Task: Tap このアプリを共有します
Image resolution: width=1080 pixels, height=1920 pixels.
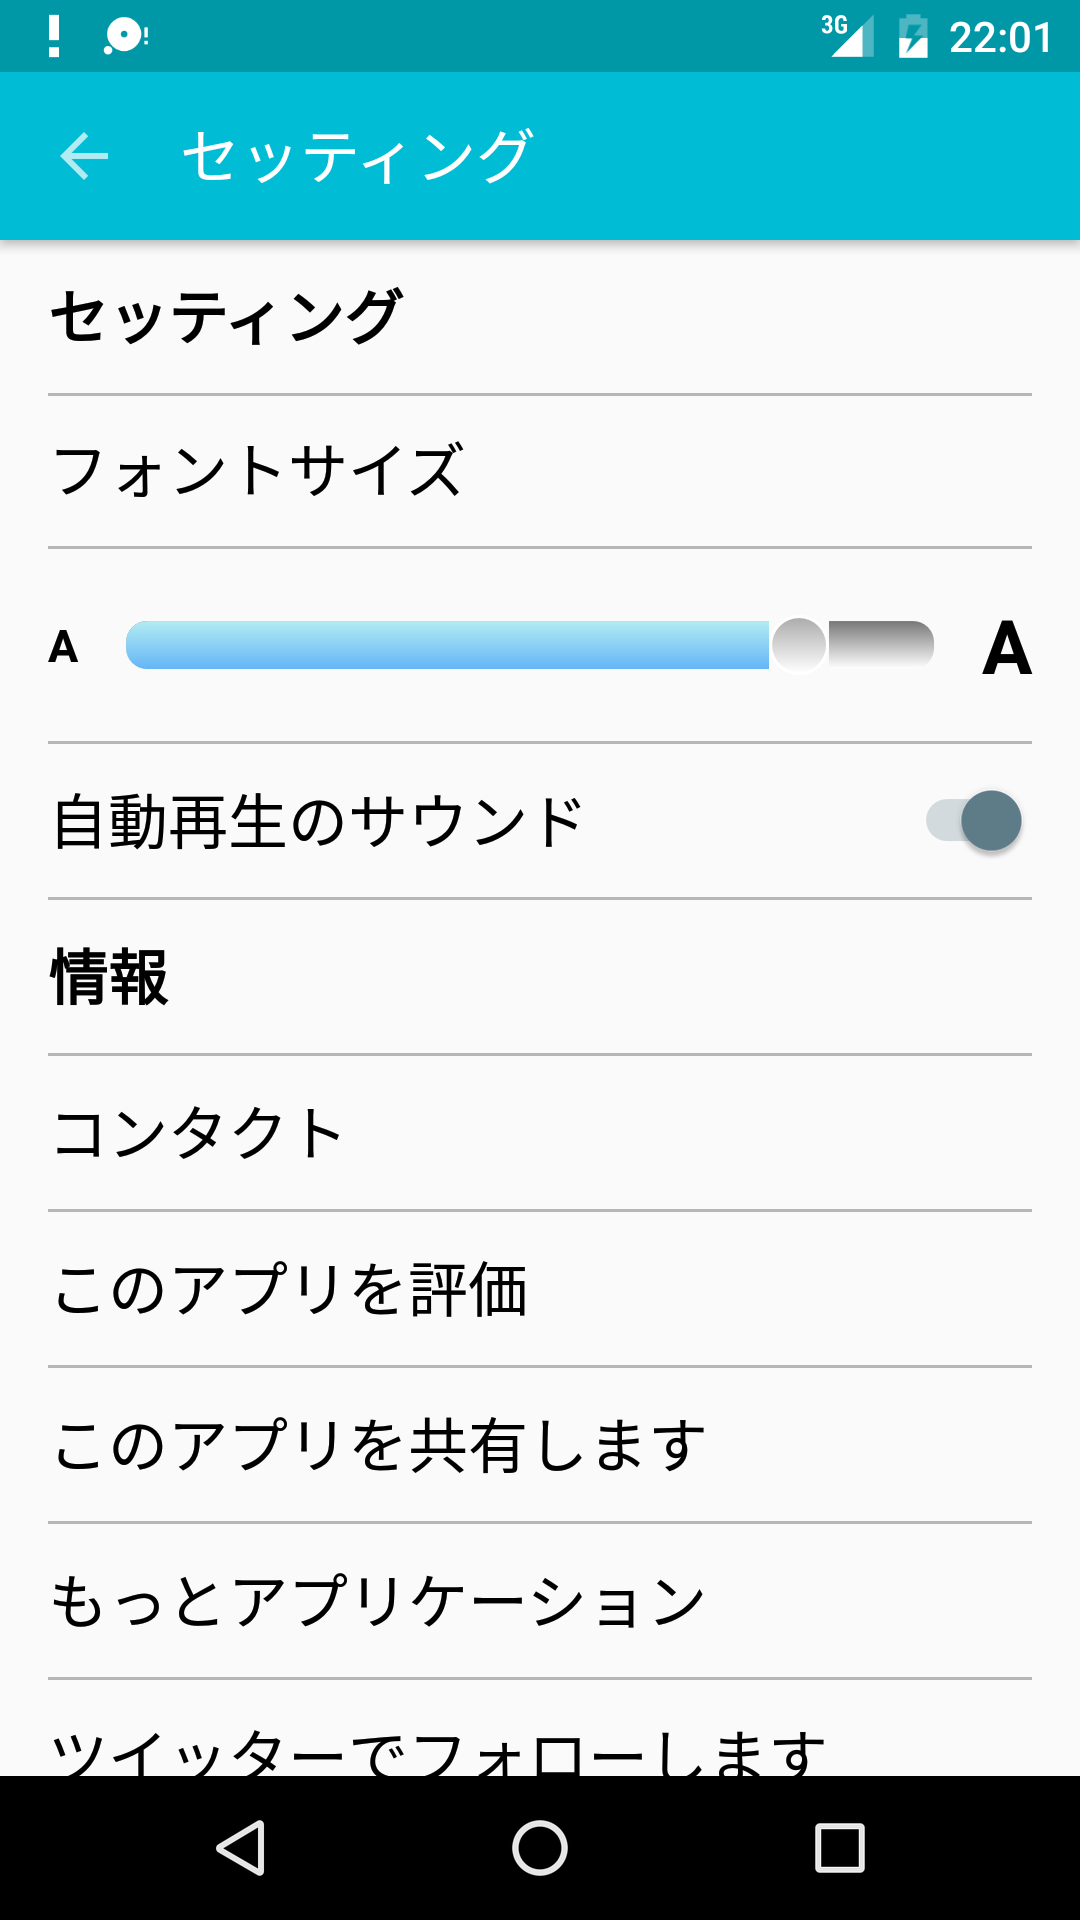Action: click(x=540, y=1445)
